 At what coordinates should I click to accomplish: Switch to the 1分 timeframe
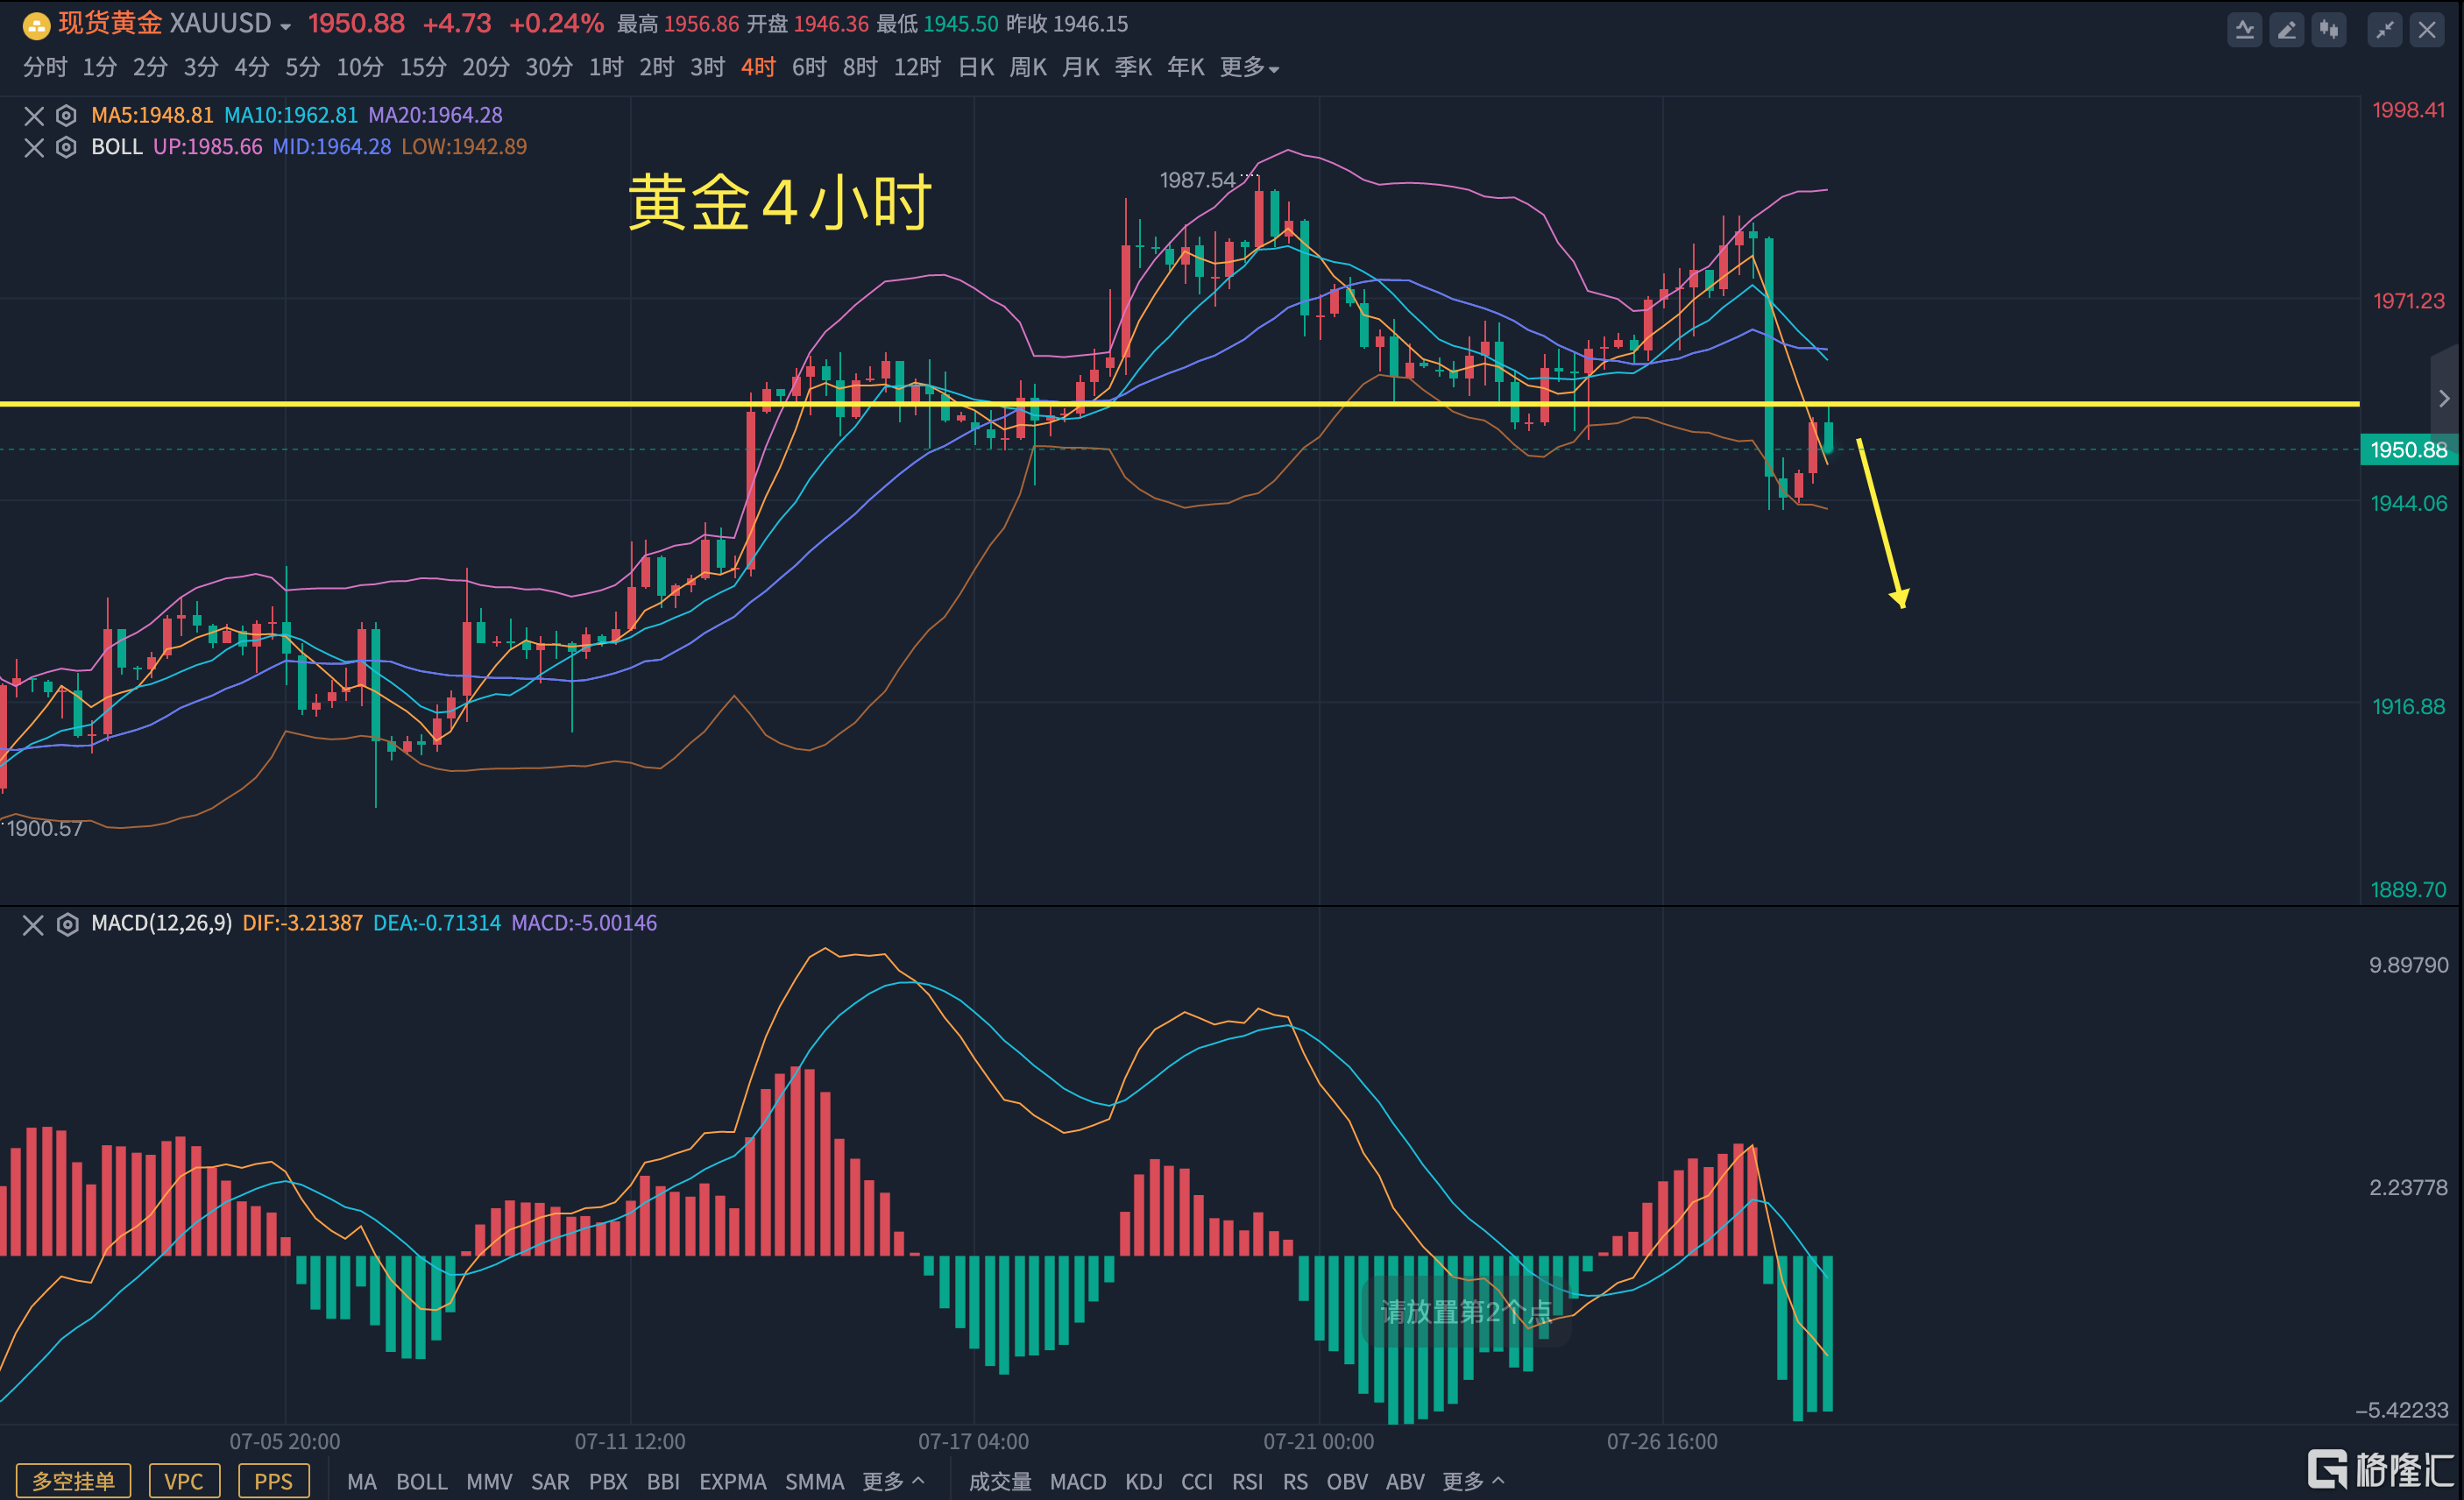coord(99,67)
